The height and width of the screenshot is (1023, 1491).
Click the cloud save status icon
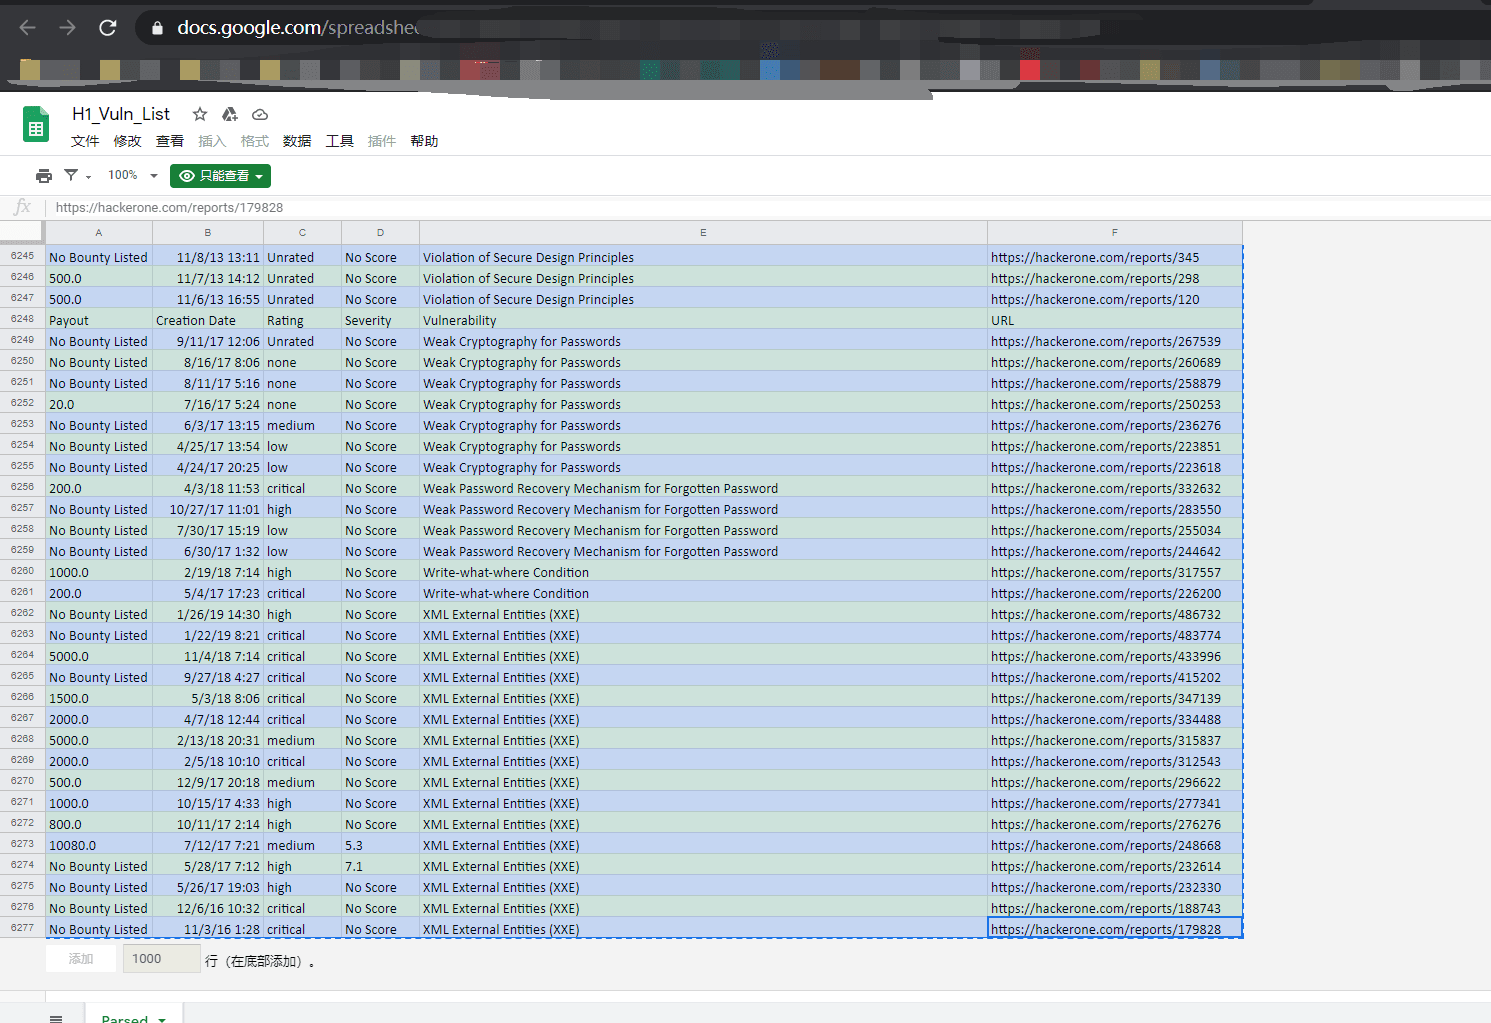260,114
